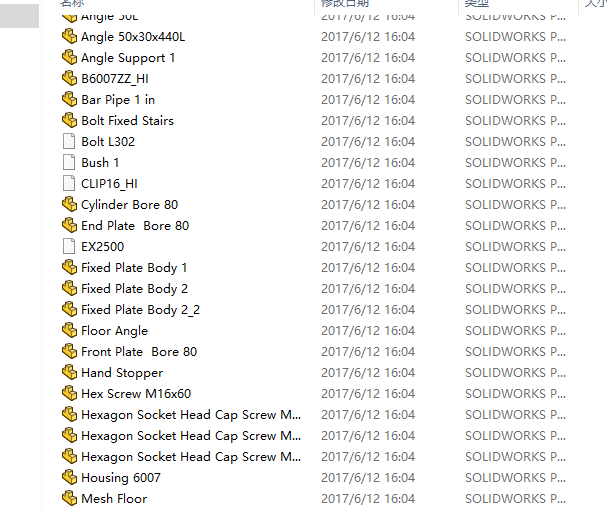Viewport: 607px width, 524px height.
Task: Click the blank file icon for Bolt L302
Action: (69, 141)
